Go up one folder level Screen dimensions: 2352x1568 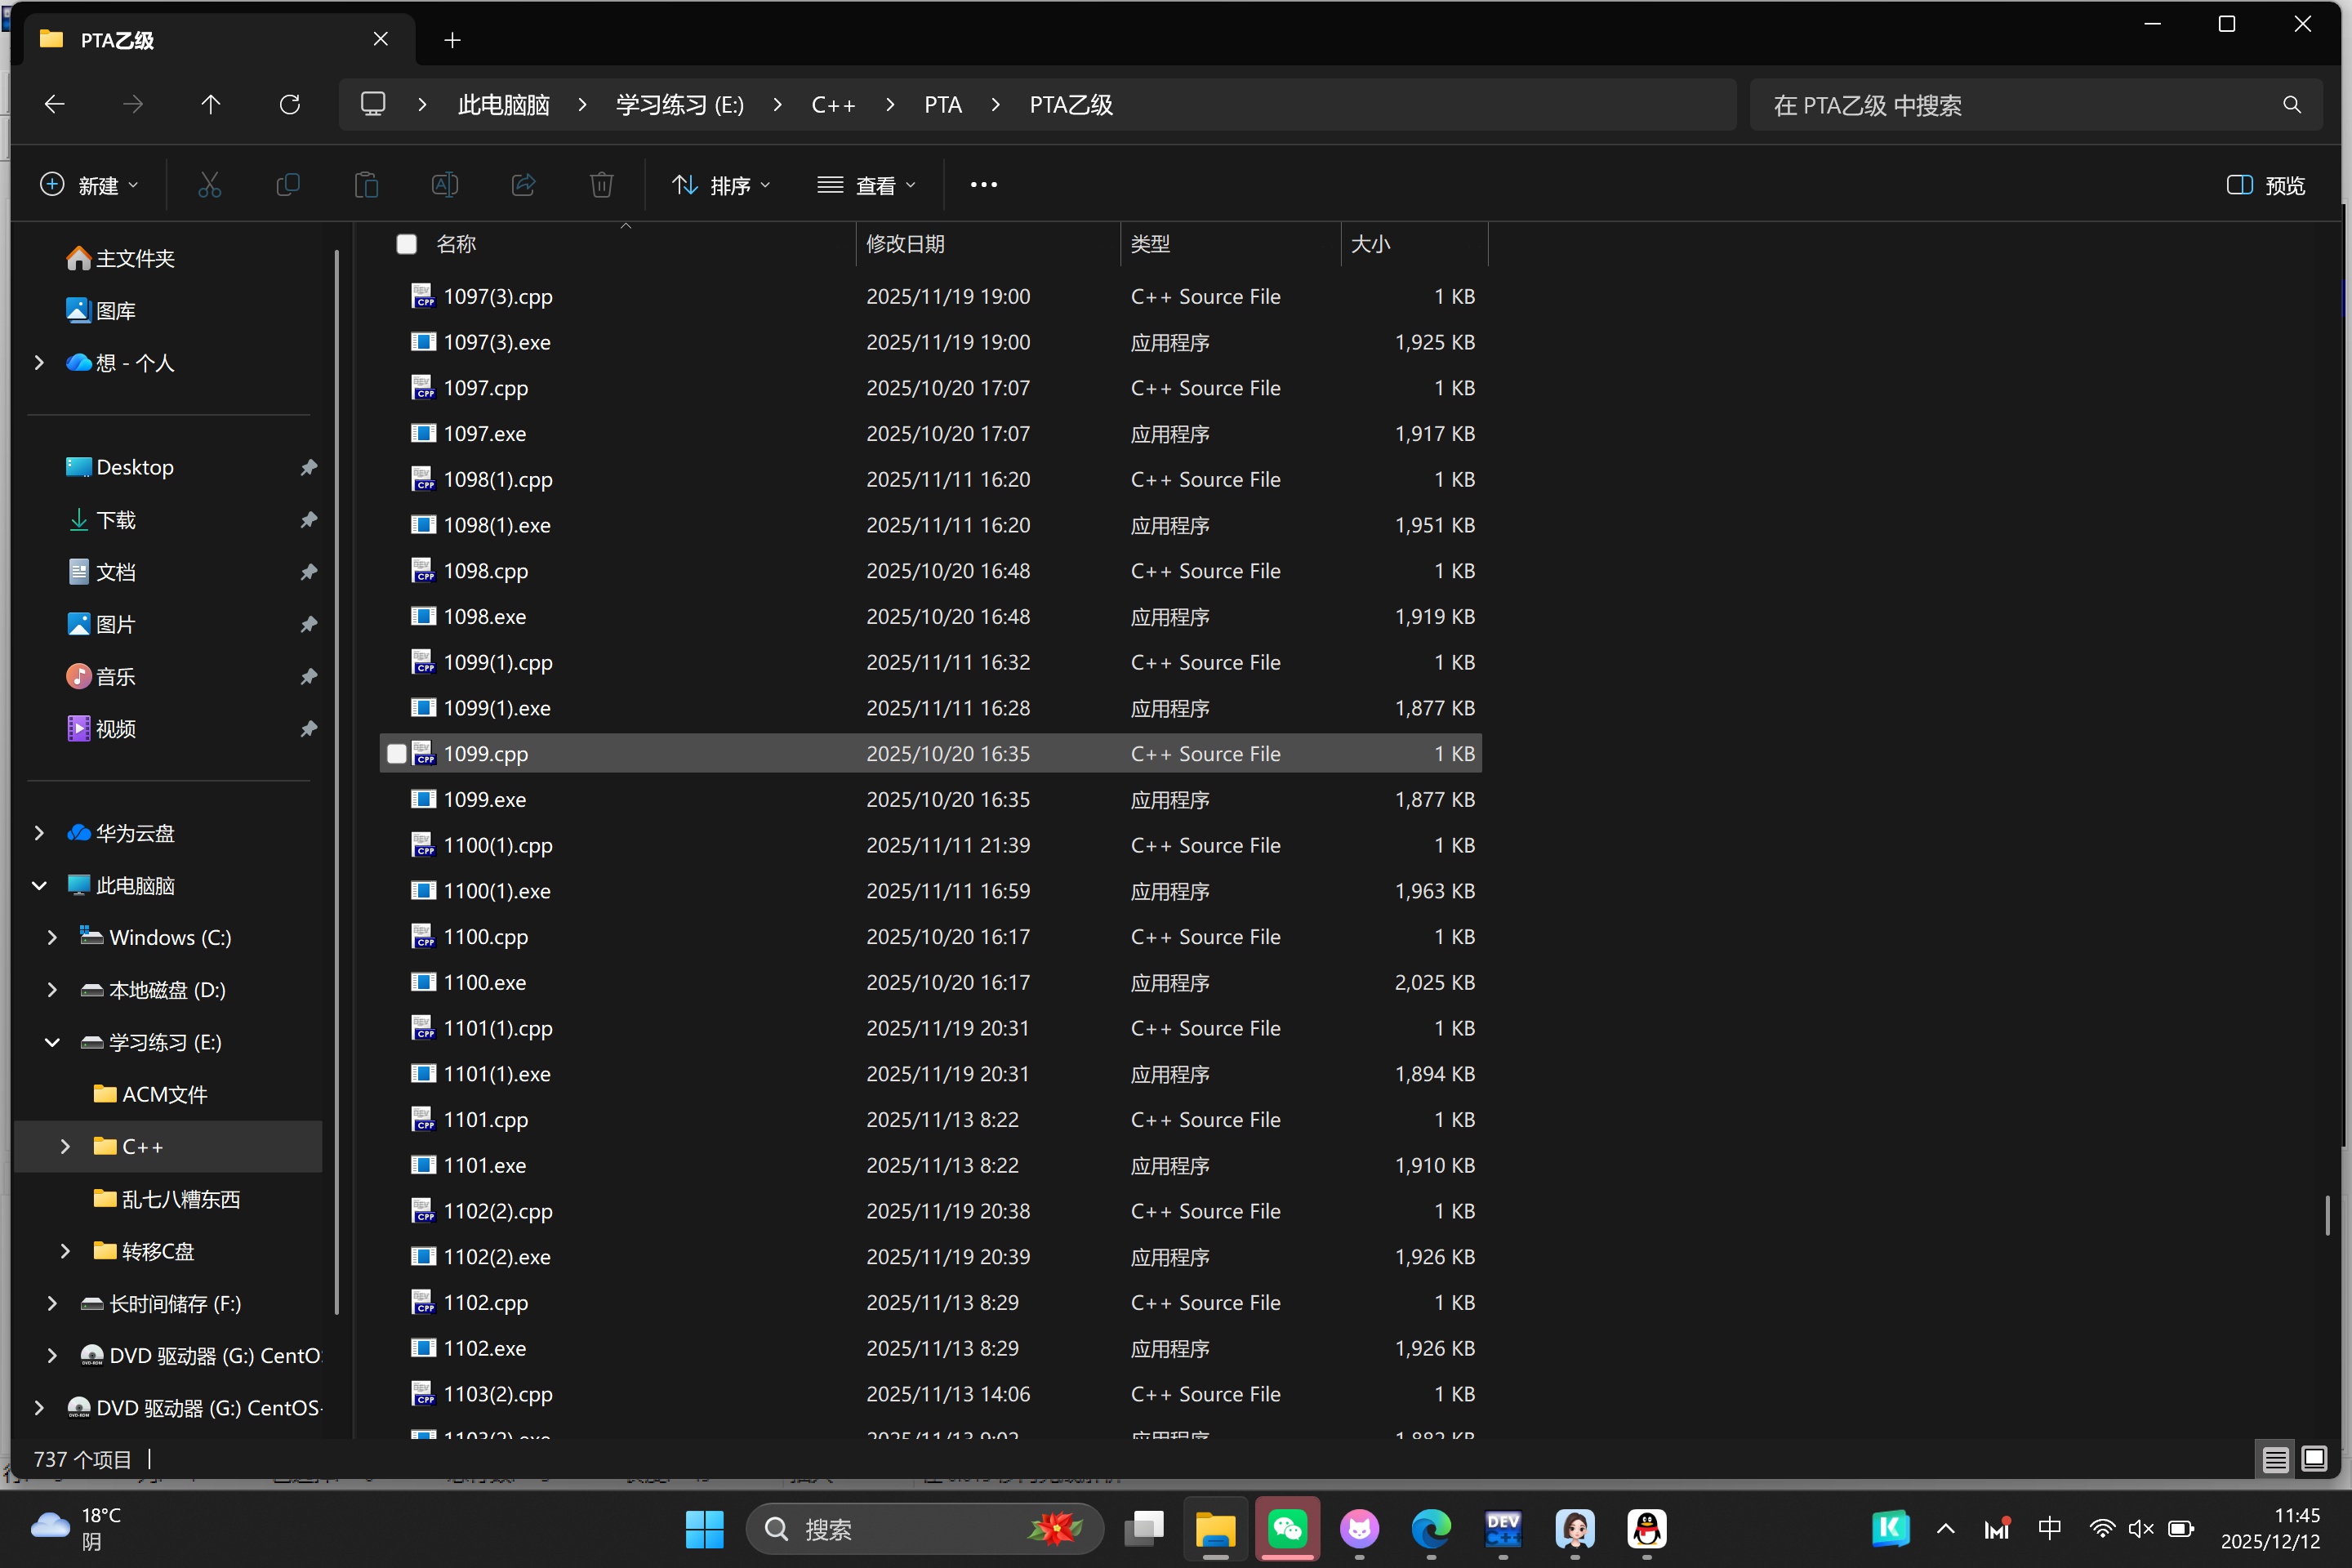[x=210, y=105]
